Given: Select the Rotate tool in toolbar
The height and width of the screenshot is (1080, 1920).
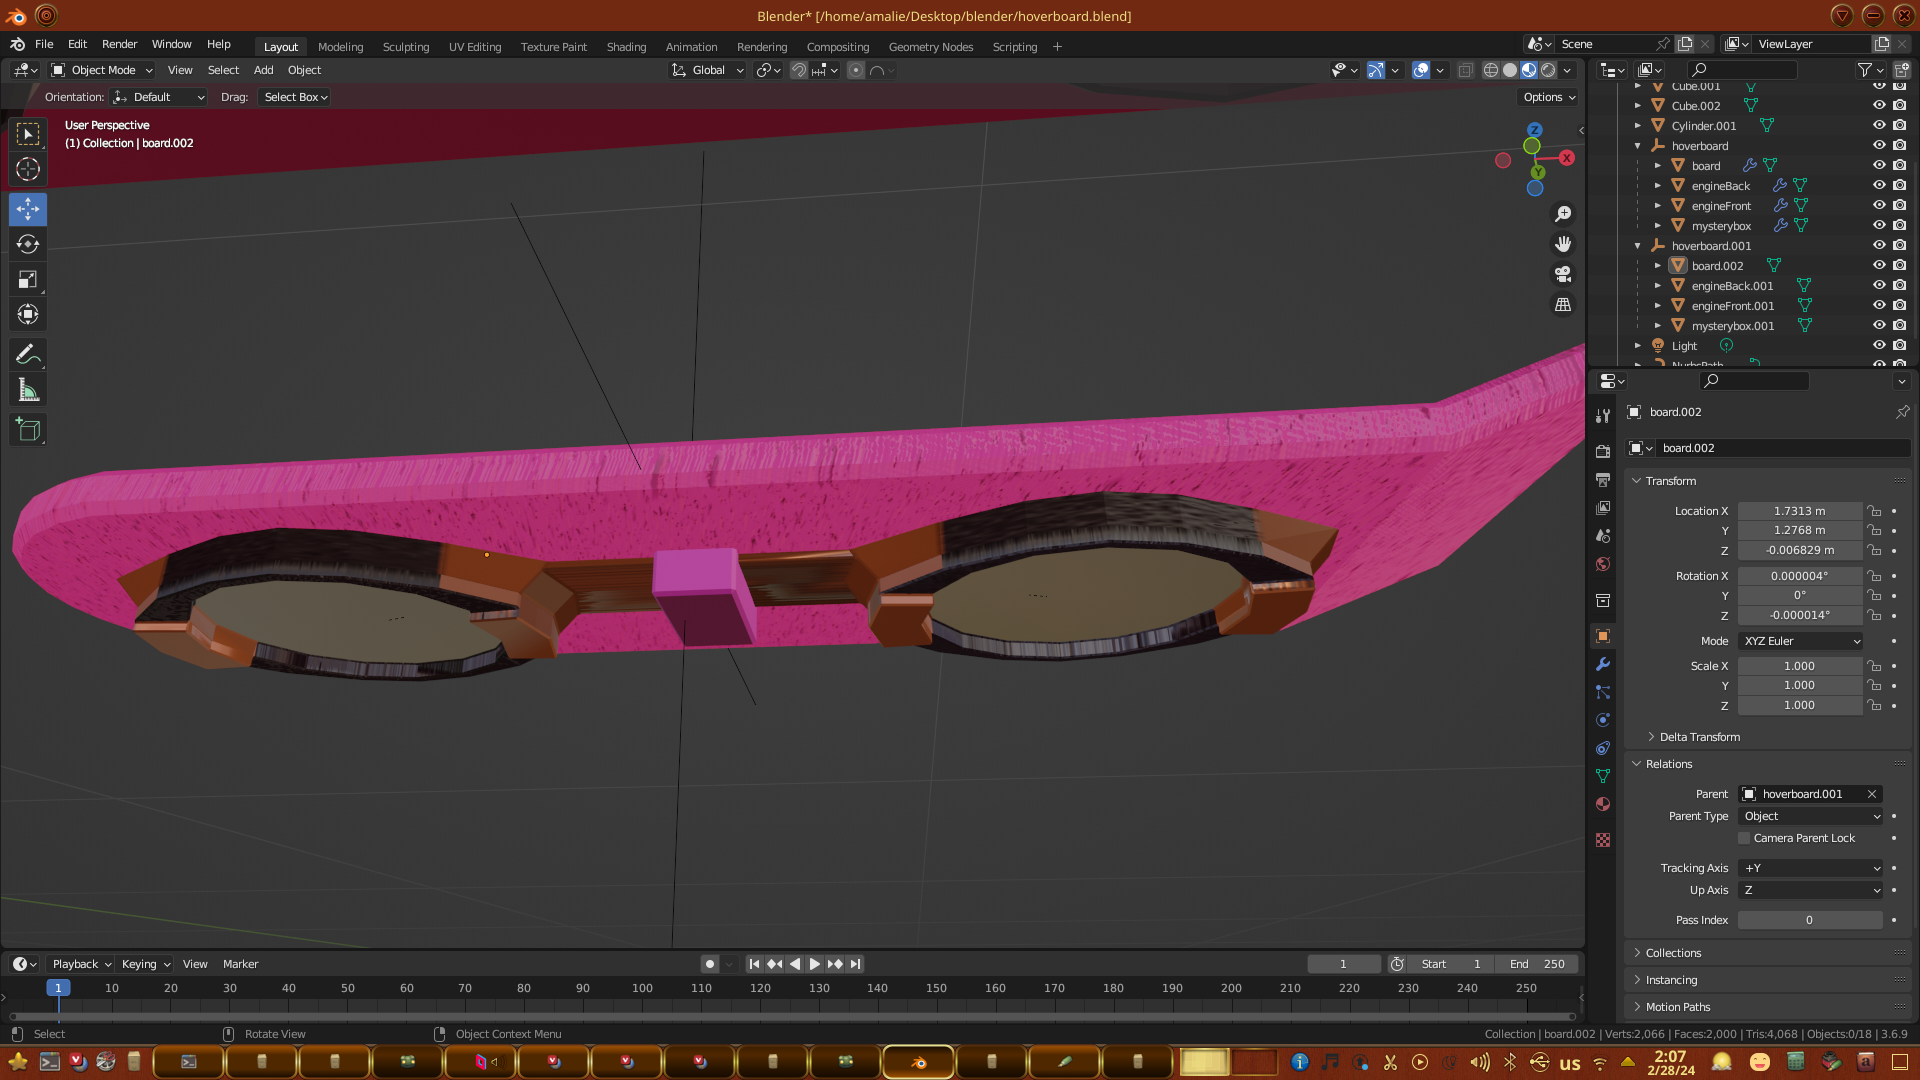Looking at the screenshot, I should point(28,244).
